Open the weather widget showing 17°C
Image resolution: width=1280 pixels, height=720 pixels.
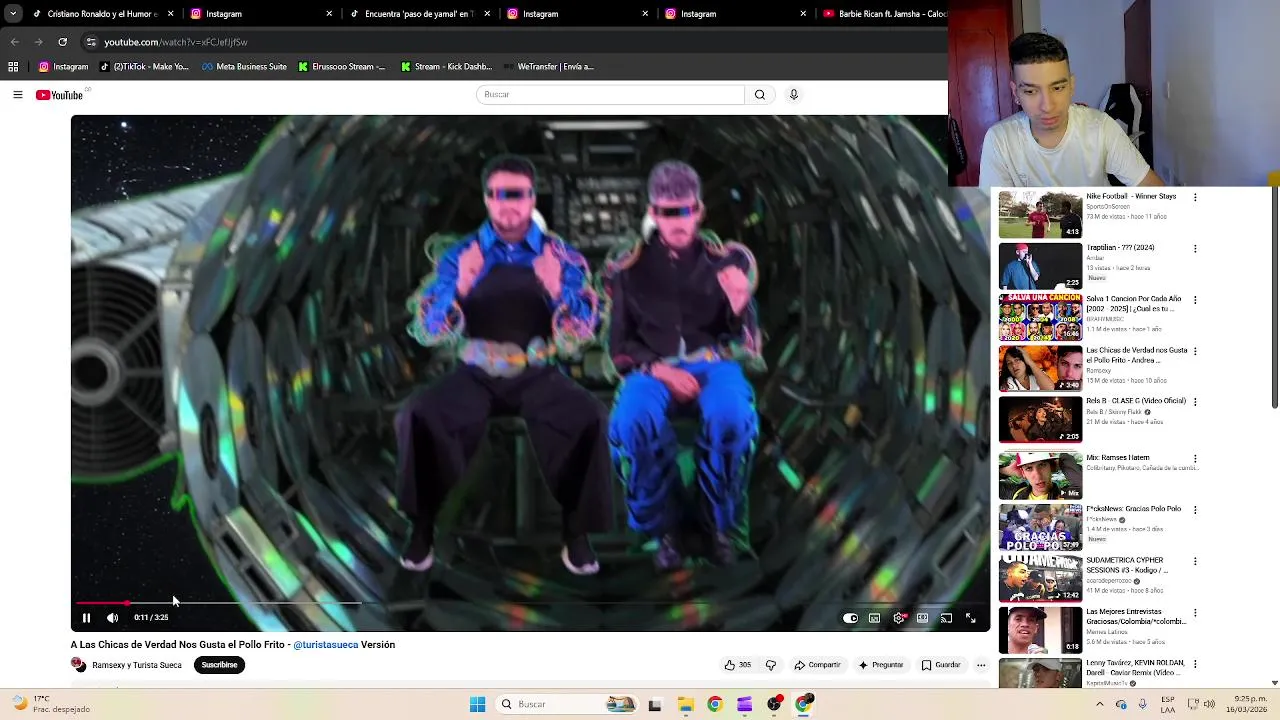click(x=50, y=704)
